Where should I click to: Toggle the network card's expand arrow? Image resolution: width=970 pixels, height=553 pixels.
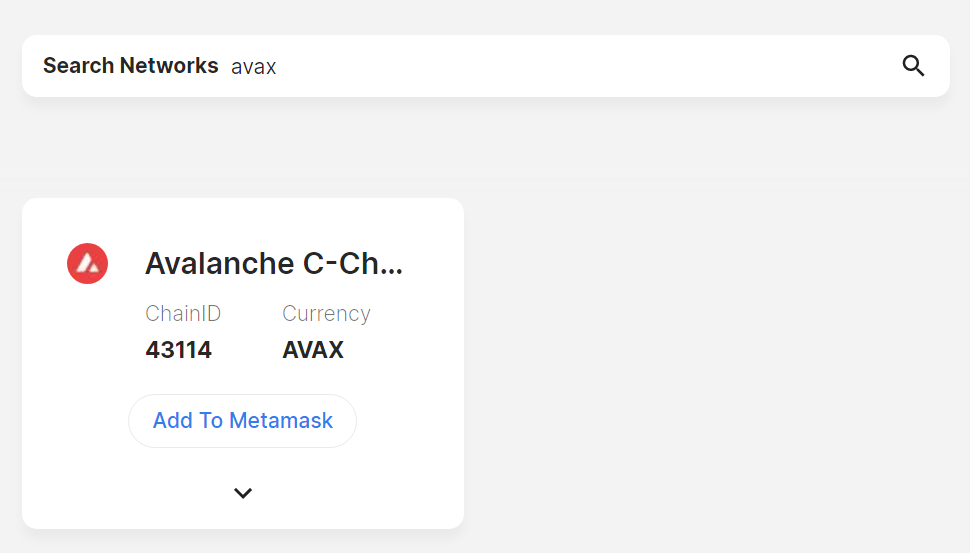click(x=243, y=493)
